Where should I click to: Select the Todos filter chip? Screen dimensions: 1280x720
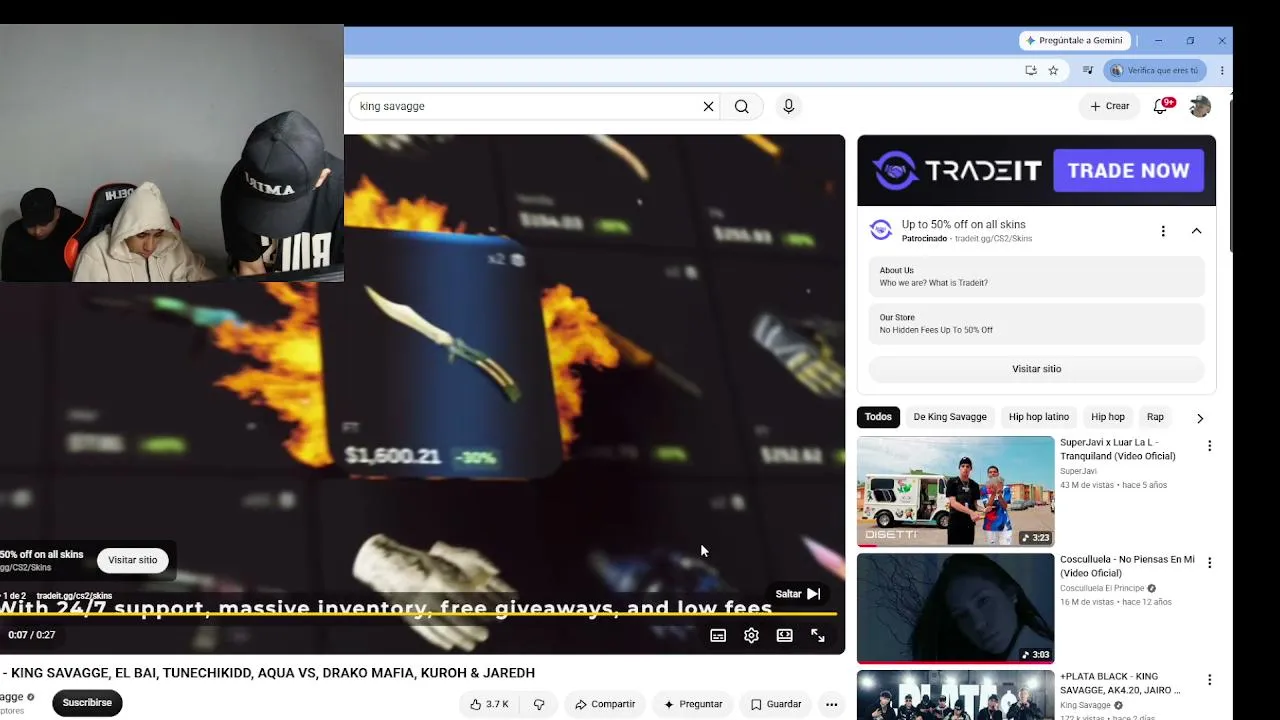coord(878,417)
